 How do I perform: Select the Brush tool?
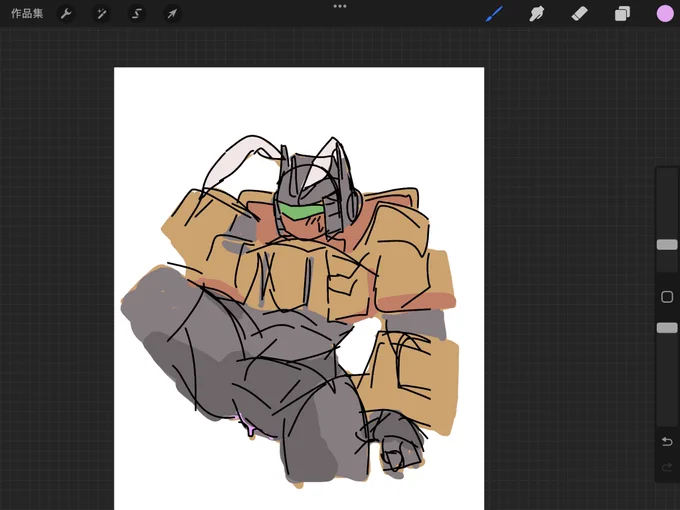495,14
